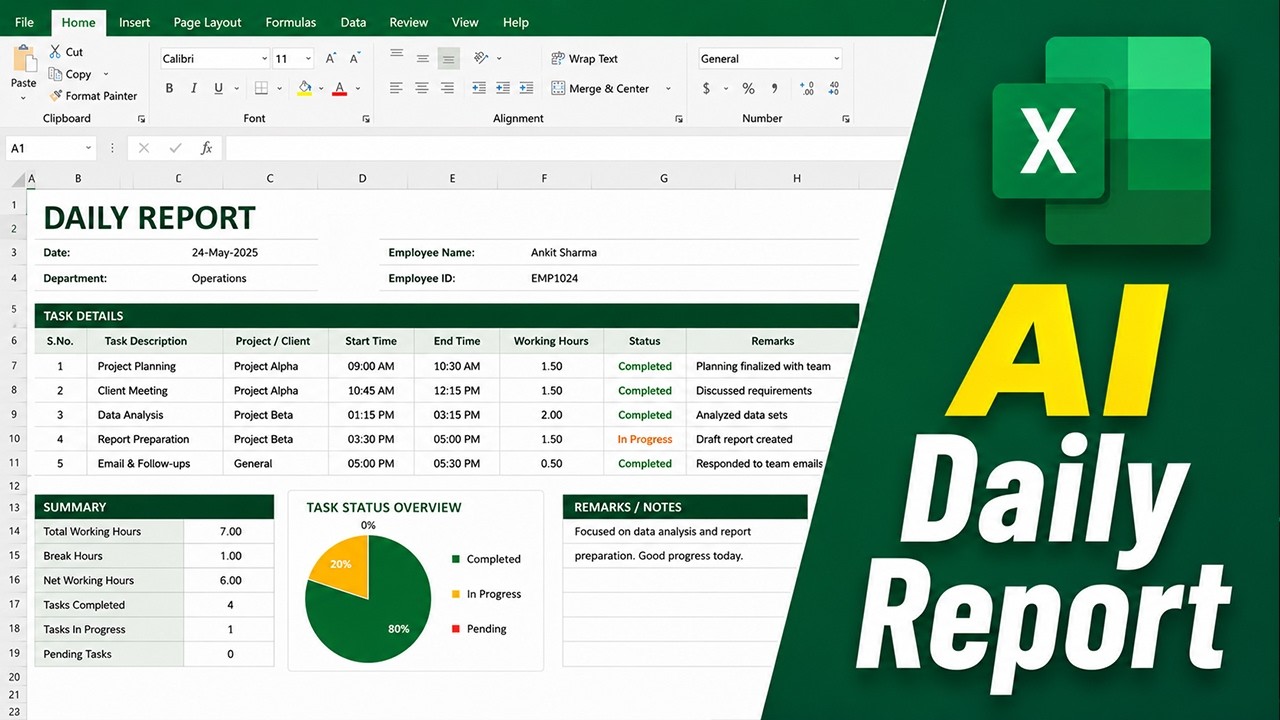Switch to the Page Layout tab
The width and height of the screenshot is (1280, 720).
coord(207,22)
